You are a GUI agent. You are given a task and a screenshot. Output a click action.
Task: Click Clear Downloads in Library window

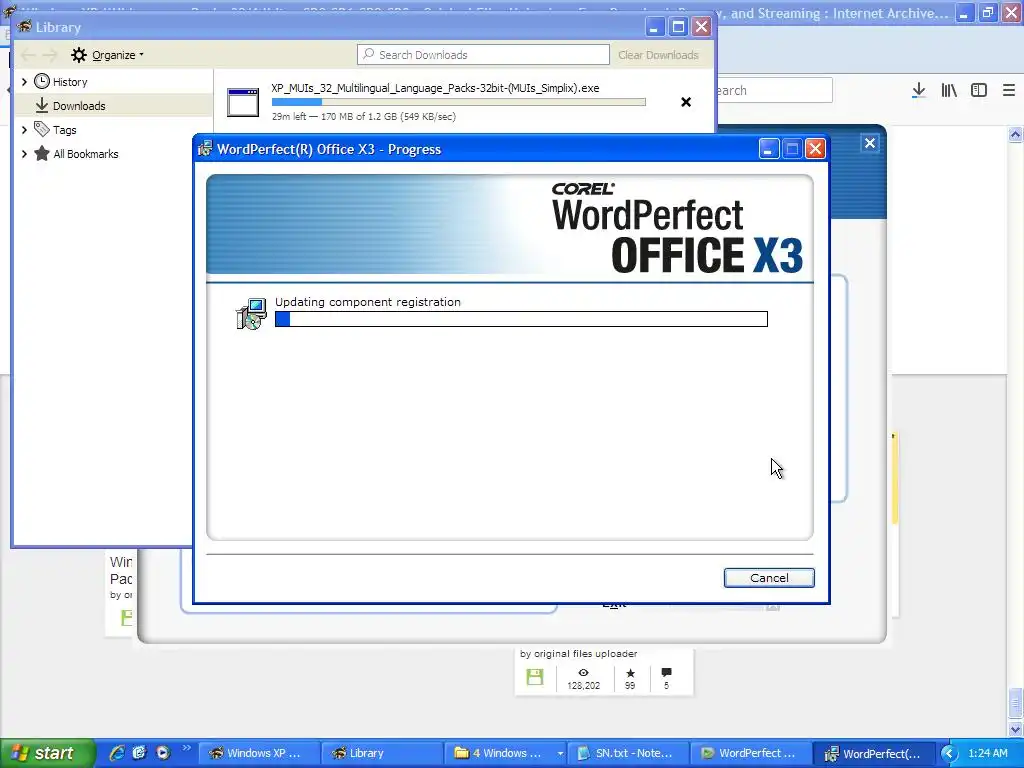[658, 55]
